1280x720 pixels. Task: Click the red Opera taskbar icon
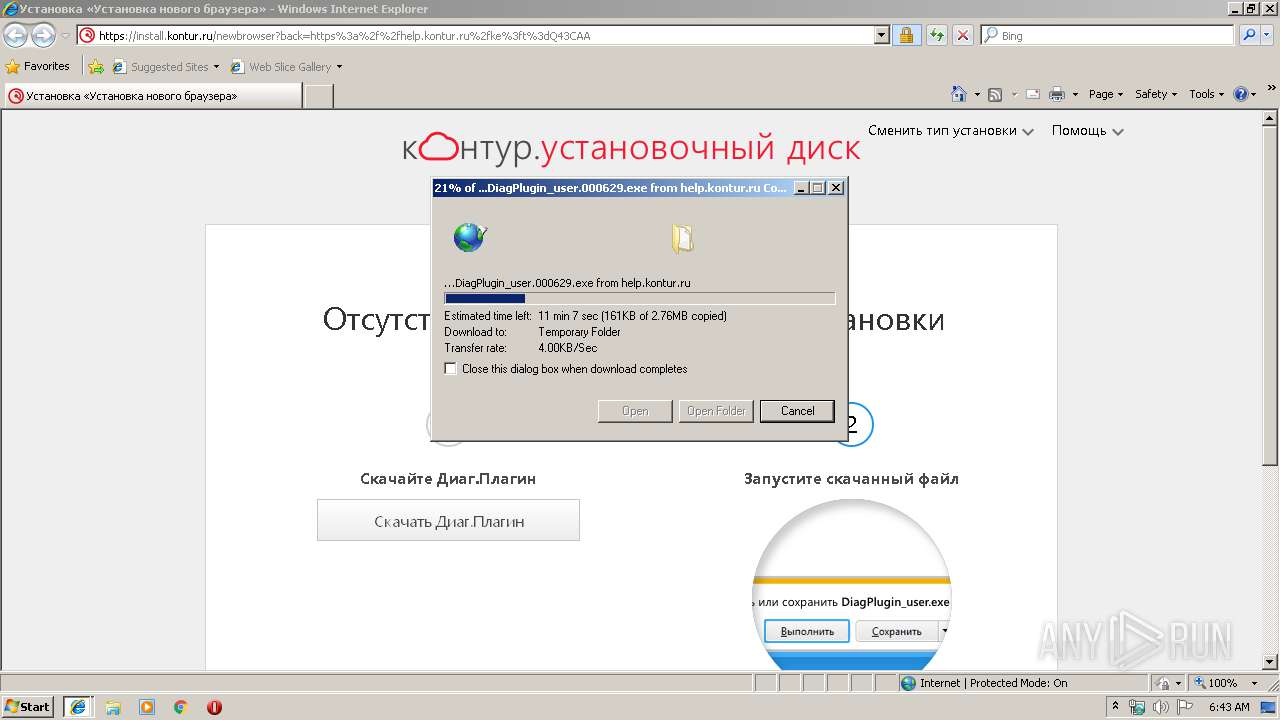(x=214, y=707)
